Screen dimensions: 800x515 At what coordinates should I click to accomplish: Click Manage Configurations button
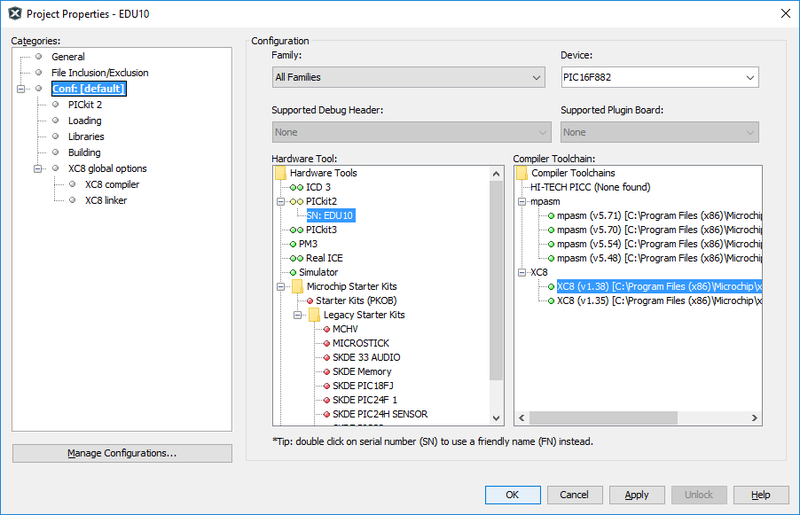(122, 453)
